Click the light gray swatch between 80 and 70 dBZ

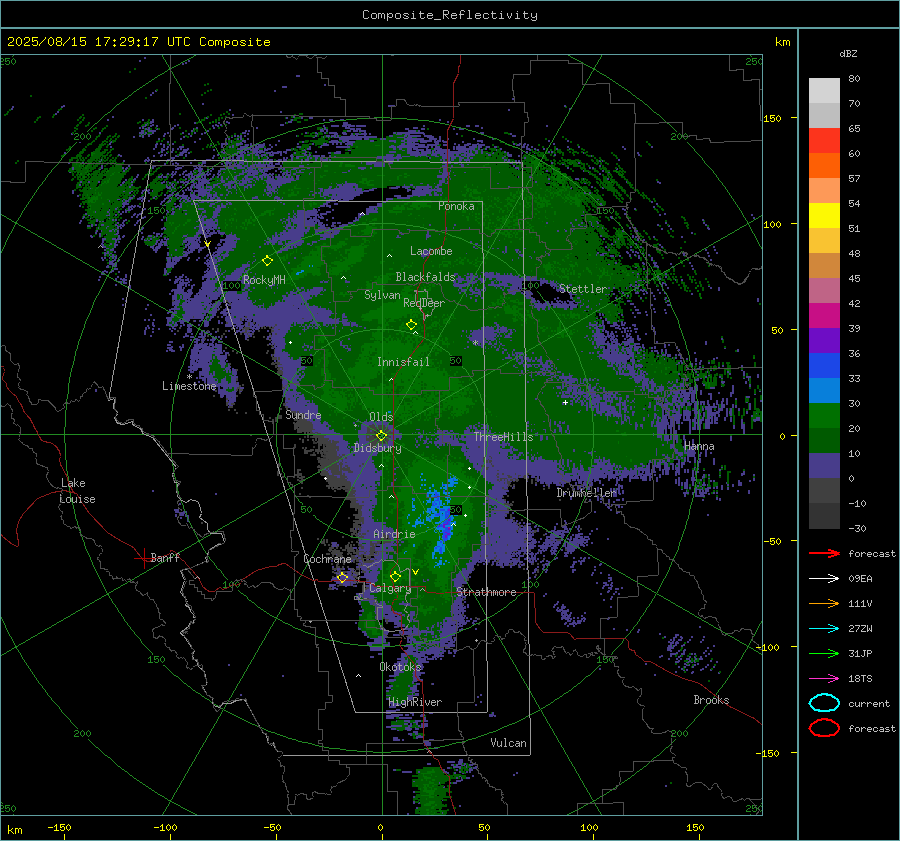coord(824,91)
